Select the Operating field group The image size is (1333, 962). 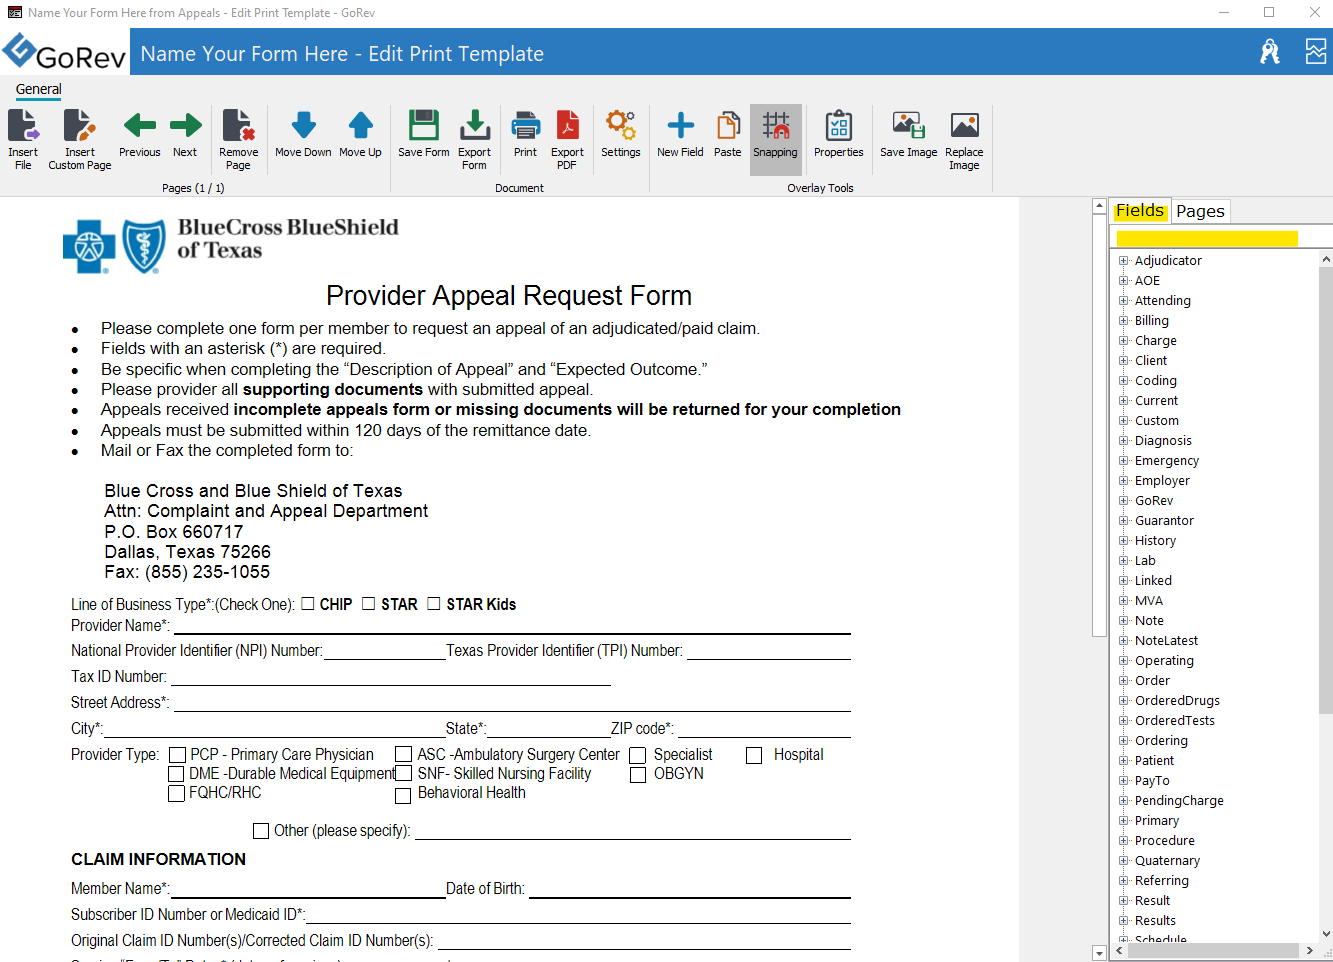pos(1164,661)
